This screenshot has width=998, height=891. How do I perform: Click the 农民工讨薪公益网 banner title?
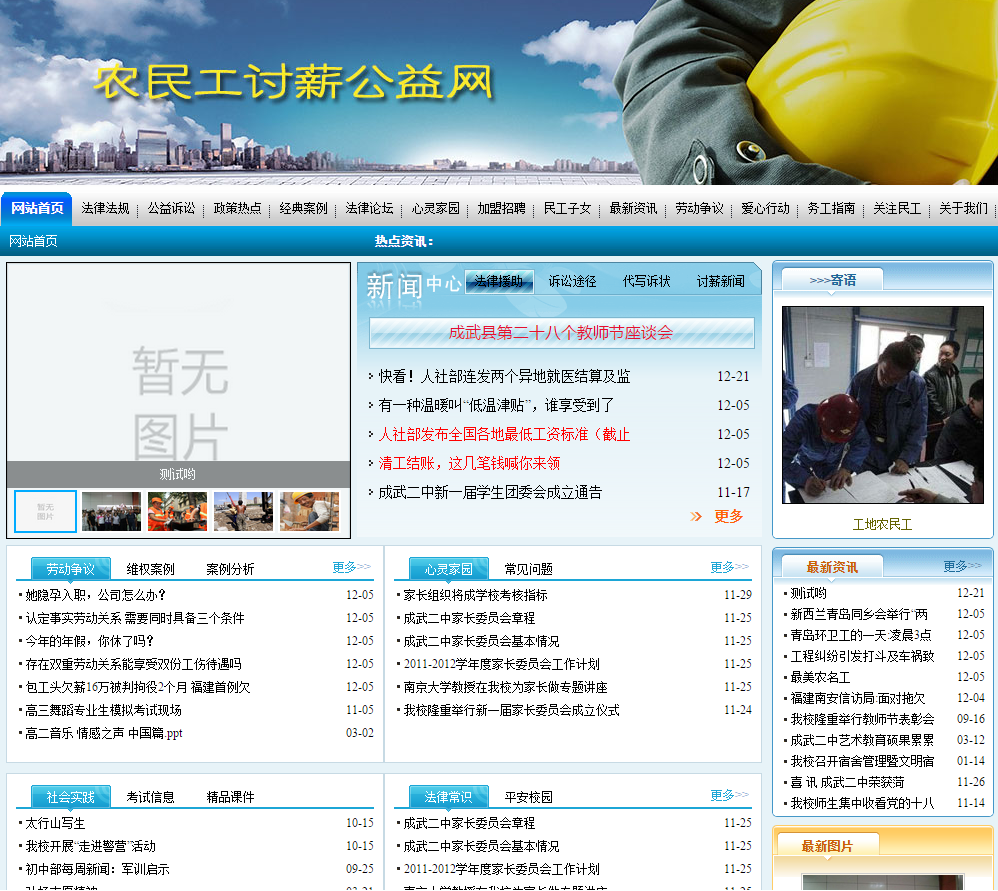click(293, 82)
